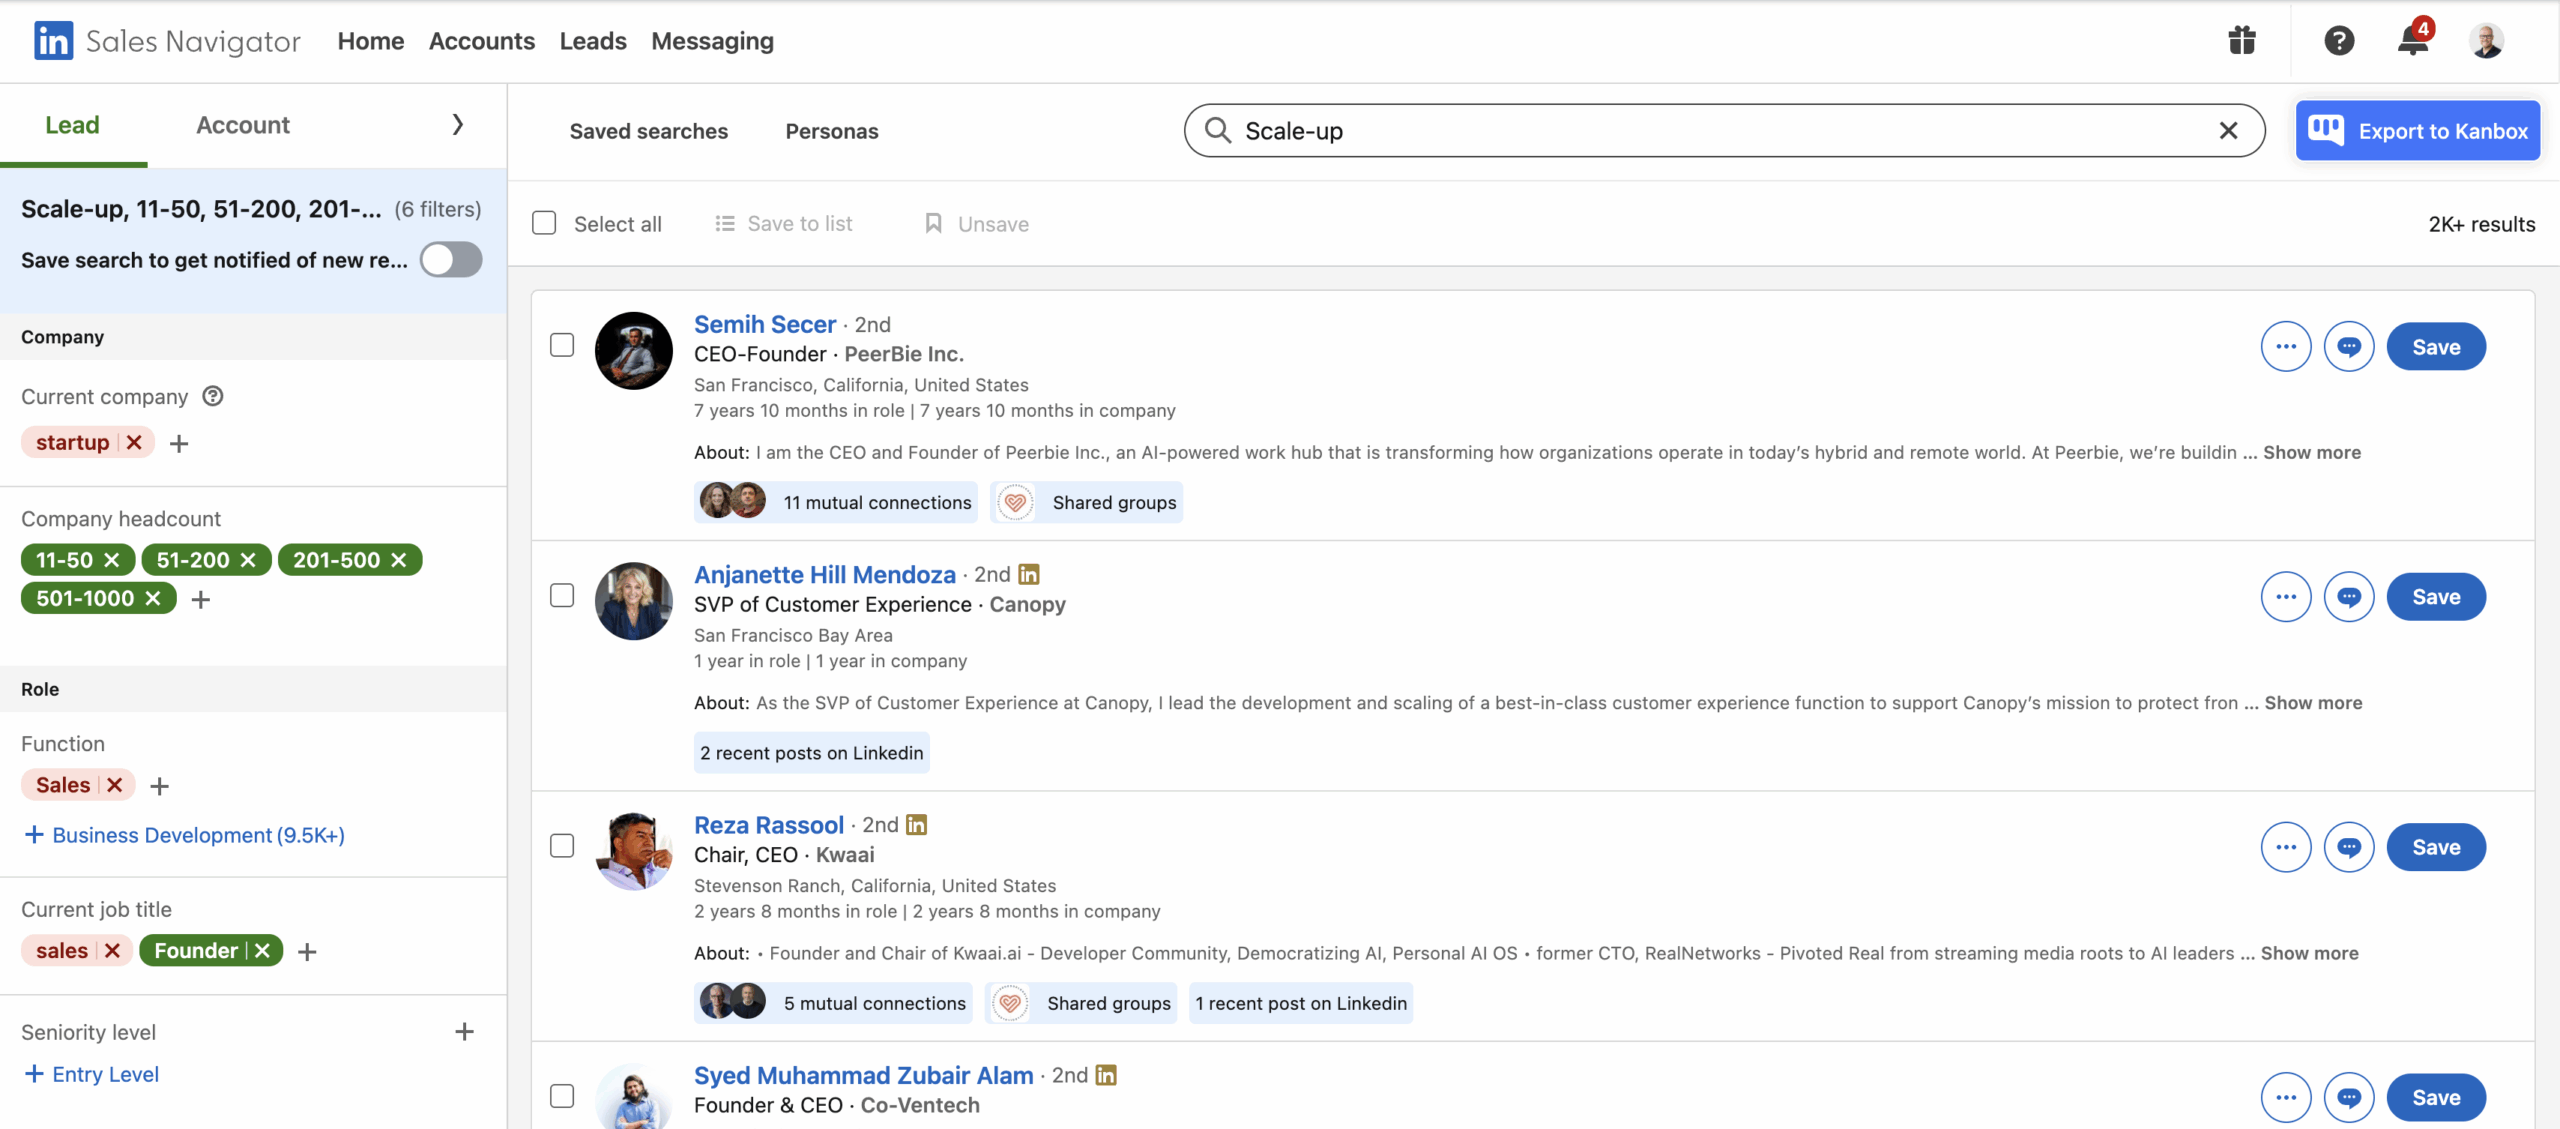Message Semih Secer via chat icon
Image resolution: width=2560 pixels, height=1129 pixels.
(2349, 347)
